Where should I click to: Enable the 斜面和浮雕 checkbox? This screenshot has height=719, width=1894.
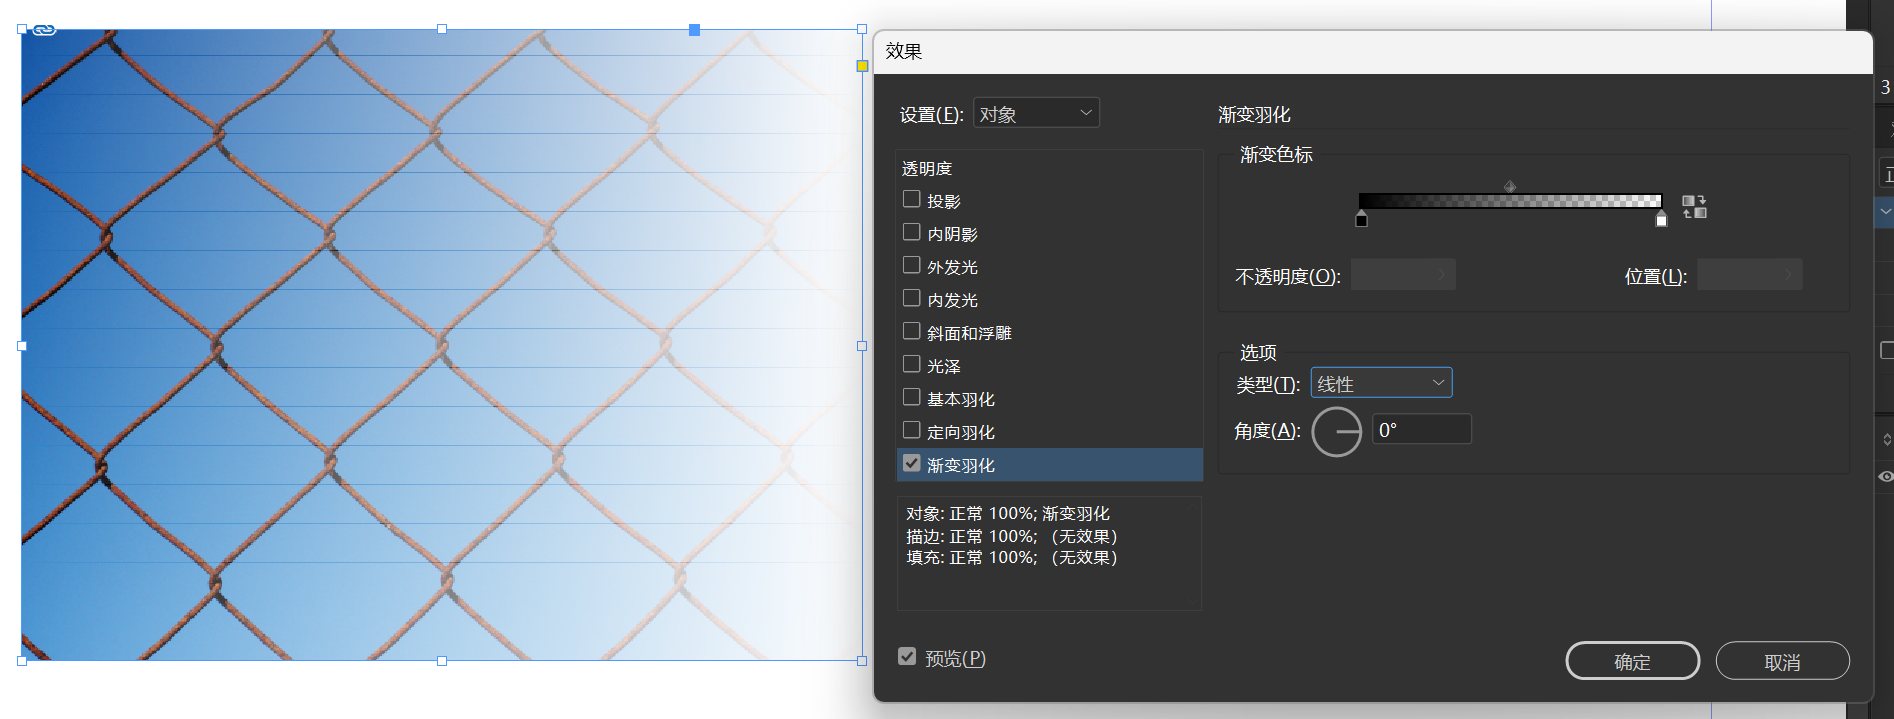911,331
